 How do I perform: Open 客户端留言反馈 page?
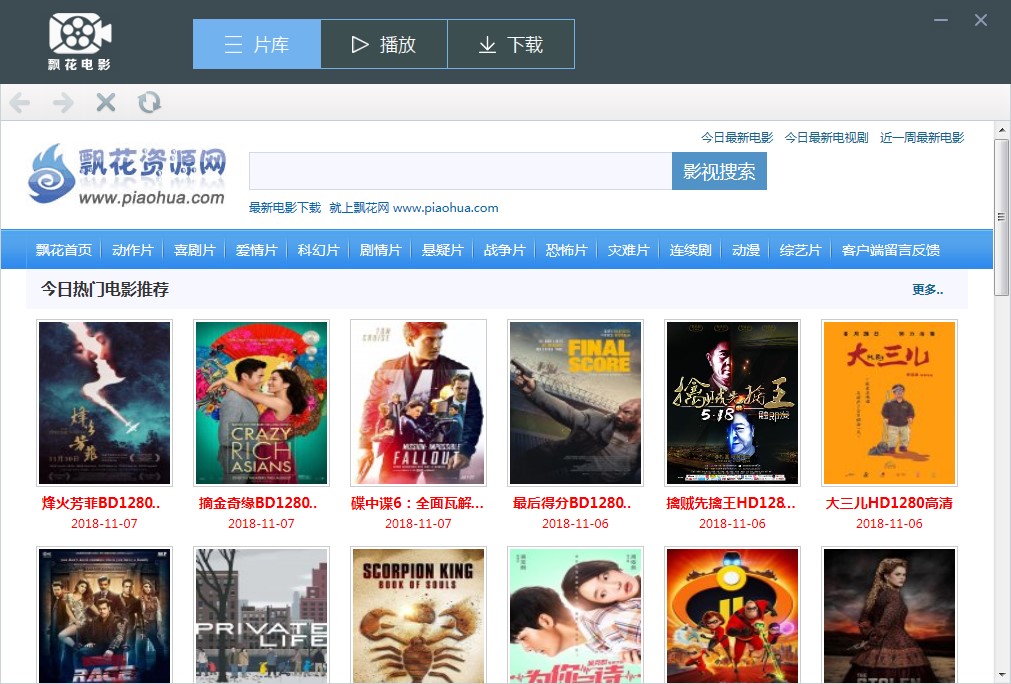tap(890, 250)
